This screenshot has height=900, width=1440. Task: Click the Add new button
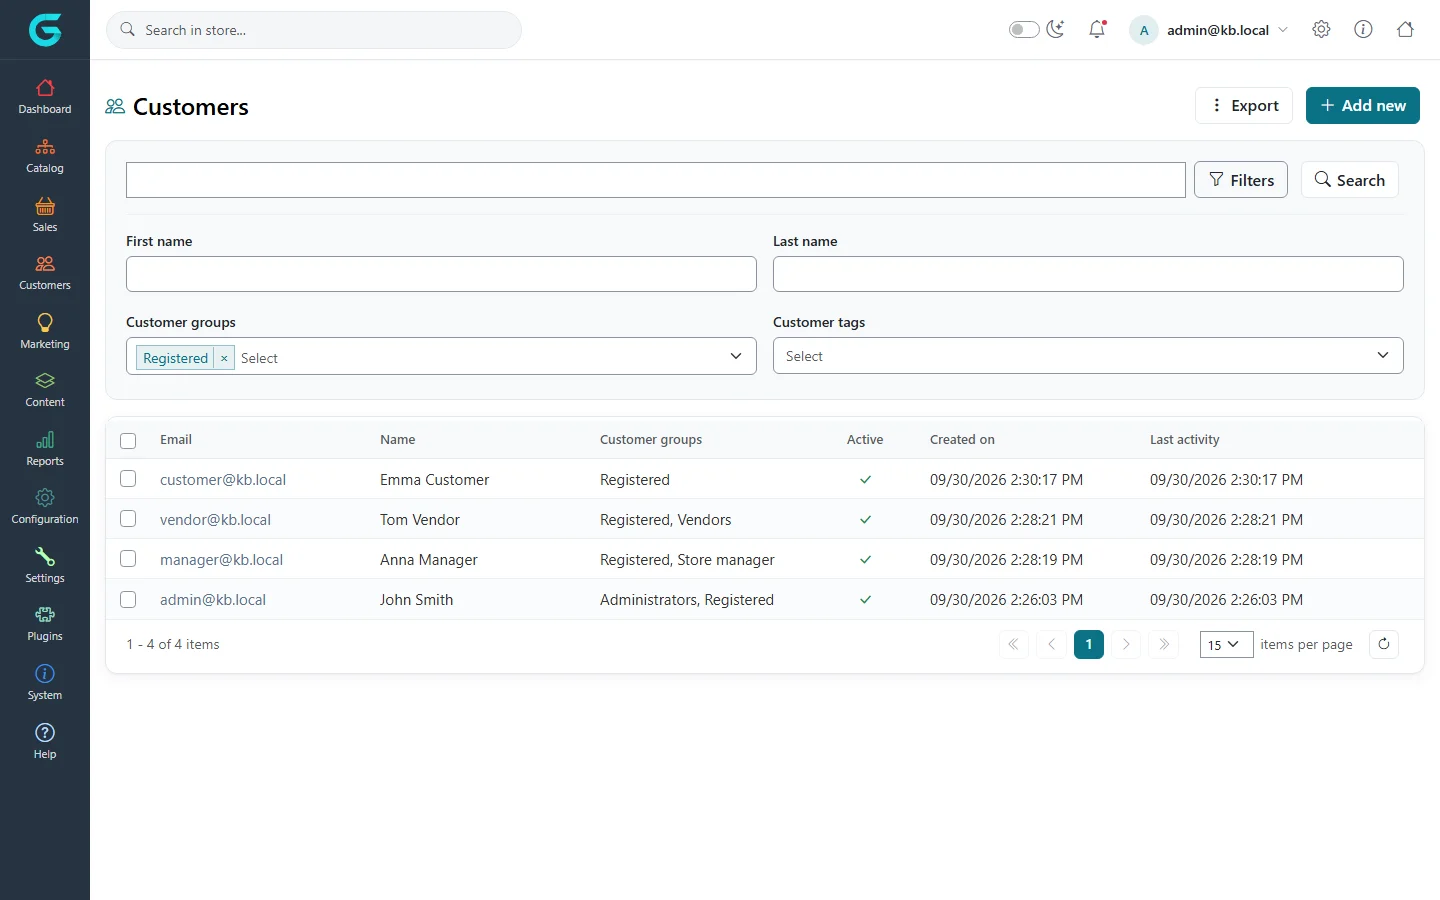[1363, 105]
